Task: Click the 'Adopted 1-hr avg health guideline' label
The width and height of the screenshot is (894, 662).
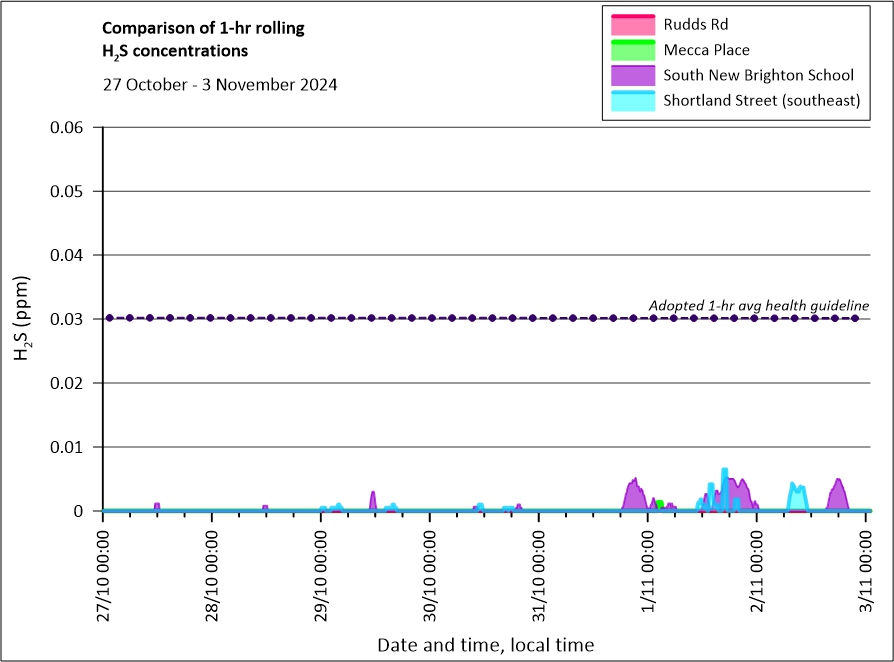Action: click(758, 305)
